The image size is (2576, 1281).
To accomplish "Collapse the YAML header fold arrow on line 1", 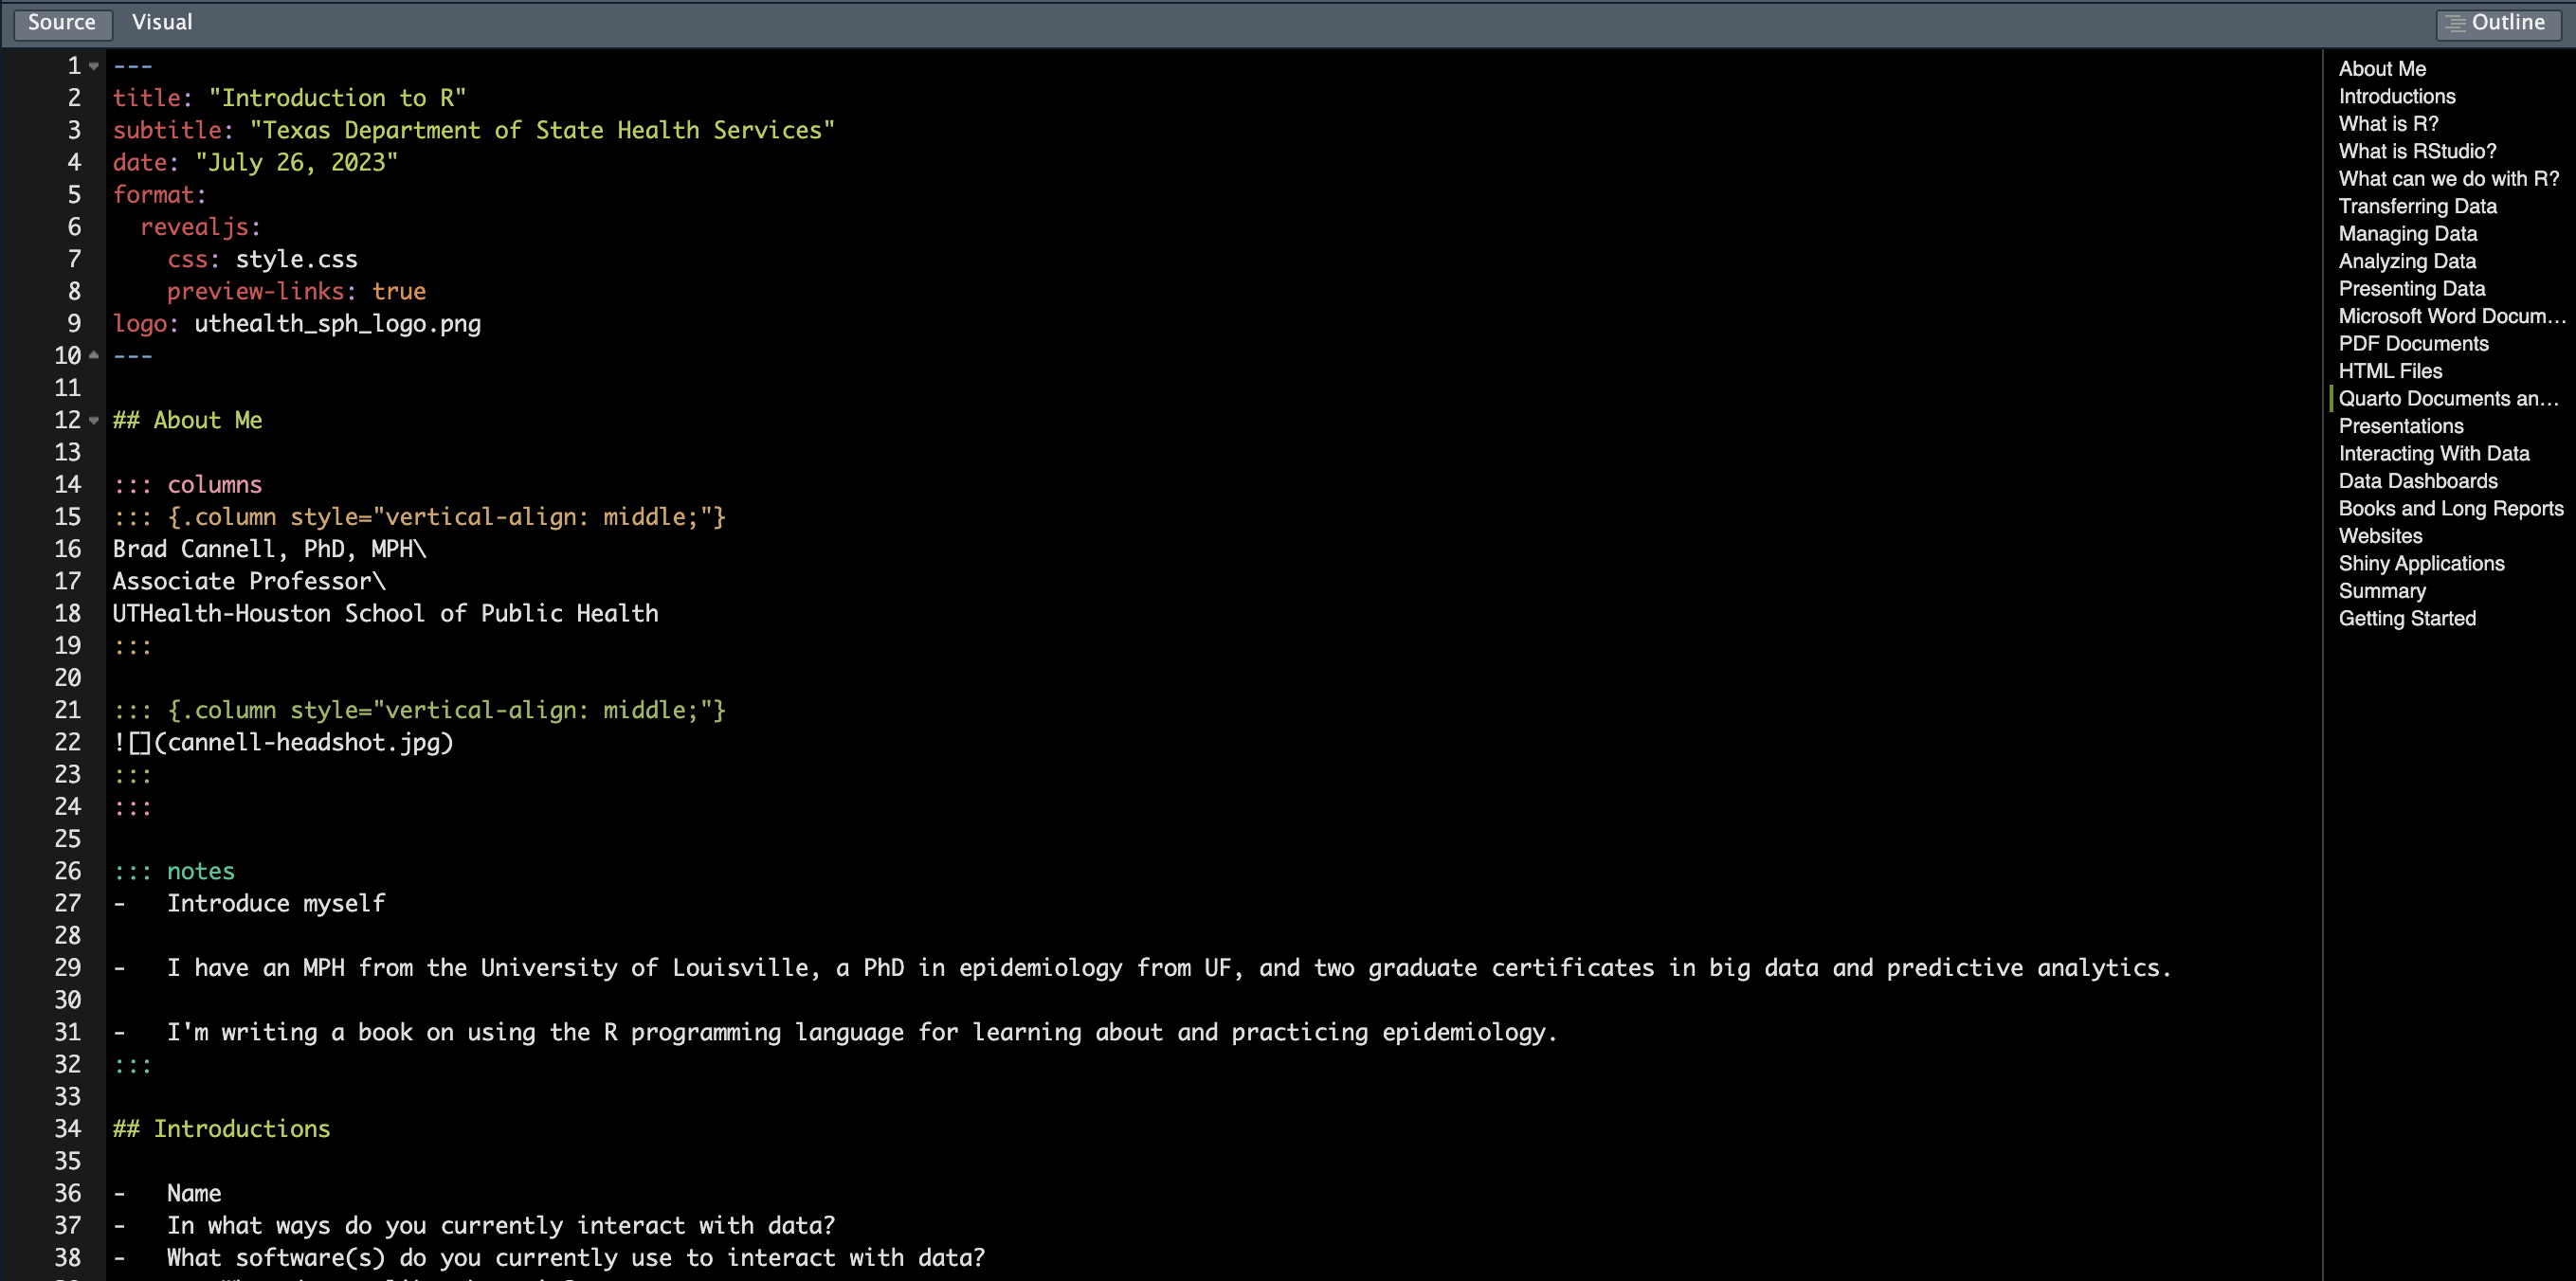I will click(x=94, y=67).
